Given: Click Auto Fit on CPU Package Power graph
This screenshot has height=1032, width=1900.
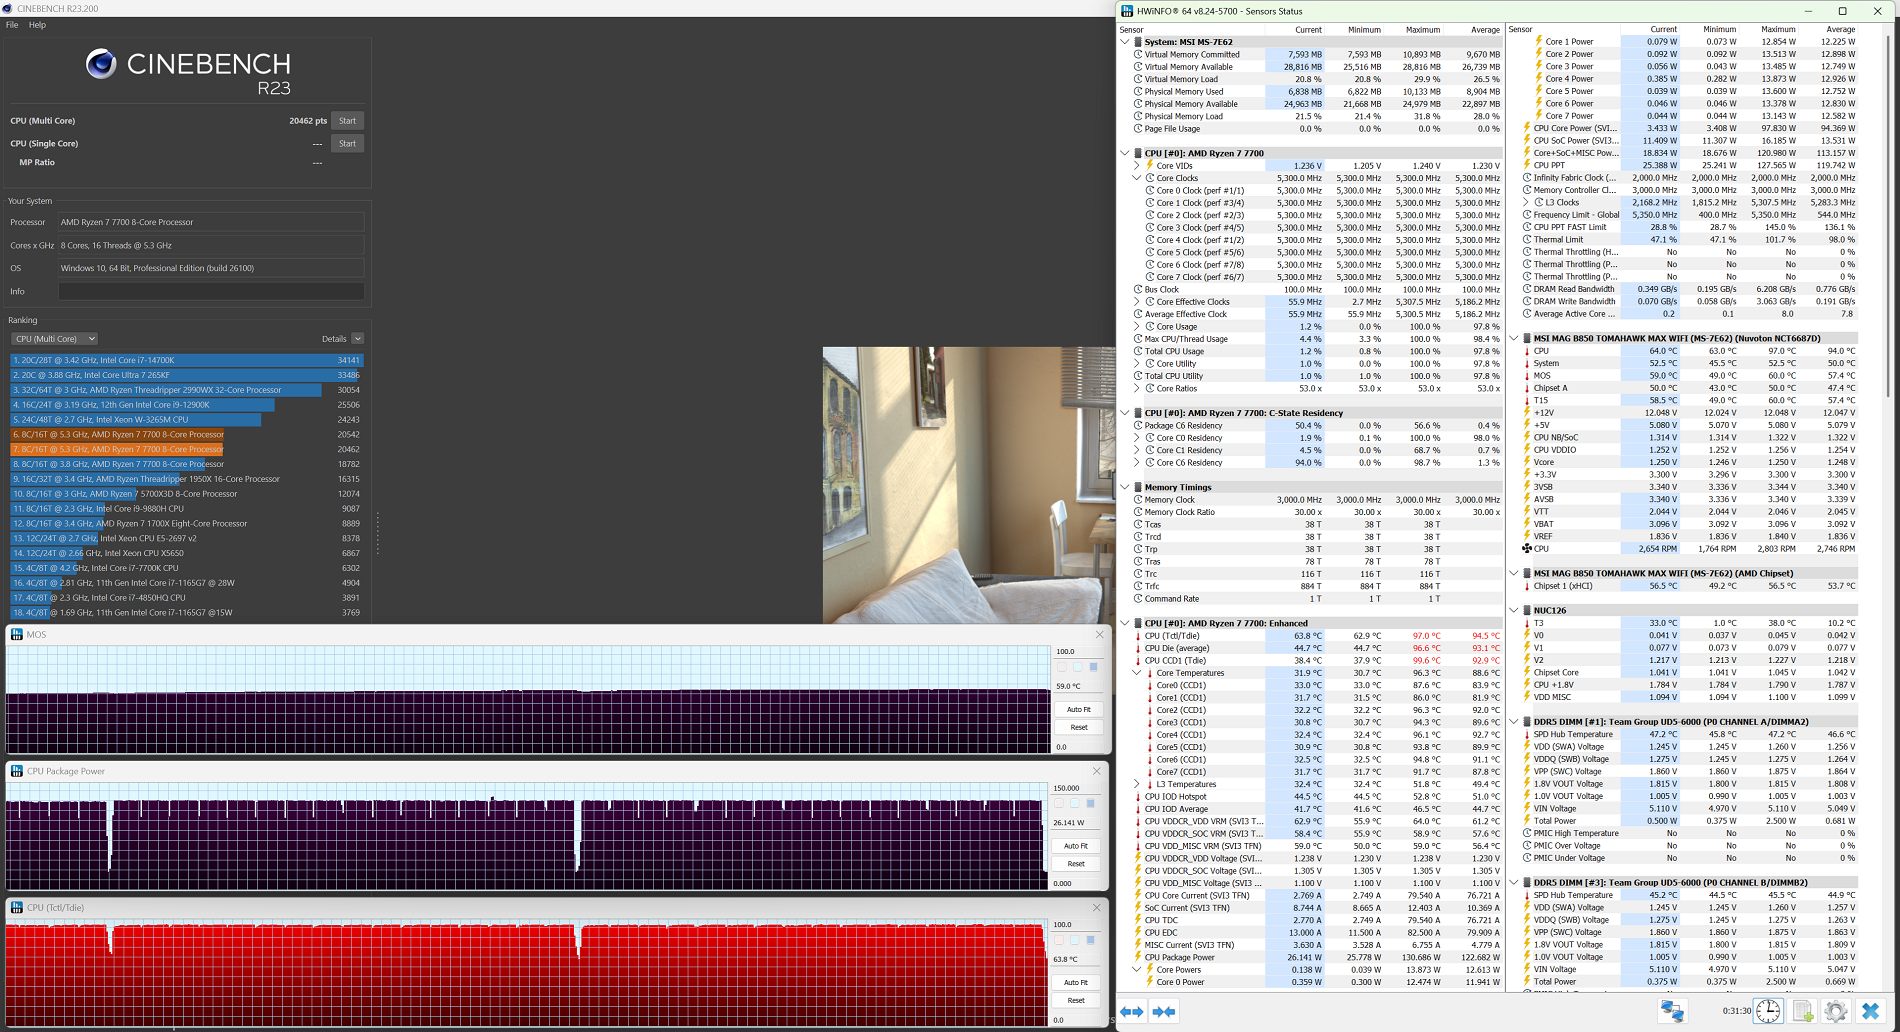Looking at the screenshot, I should click(1076, 846).
